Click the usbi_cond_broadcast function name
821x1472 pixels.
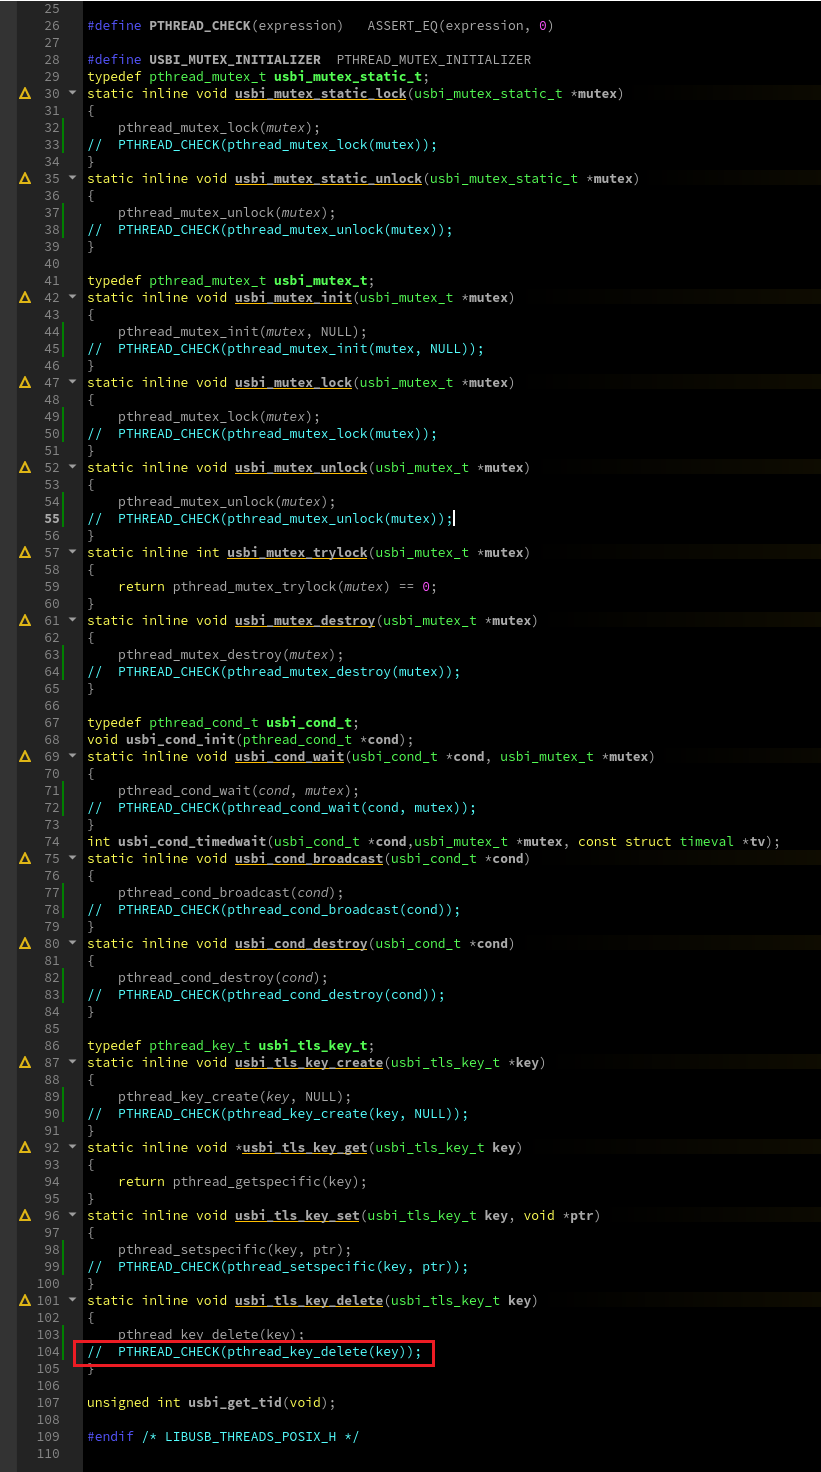(309, 859)
